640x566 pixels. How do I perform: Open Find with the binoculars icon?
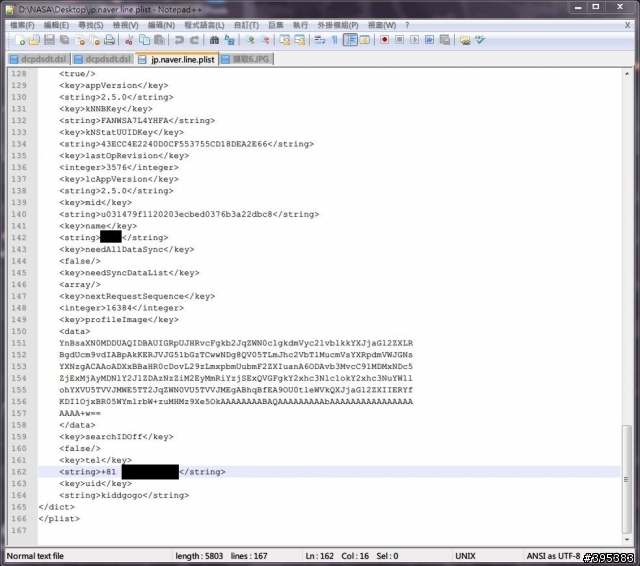(x=214, y=40)
